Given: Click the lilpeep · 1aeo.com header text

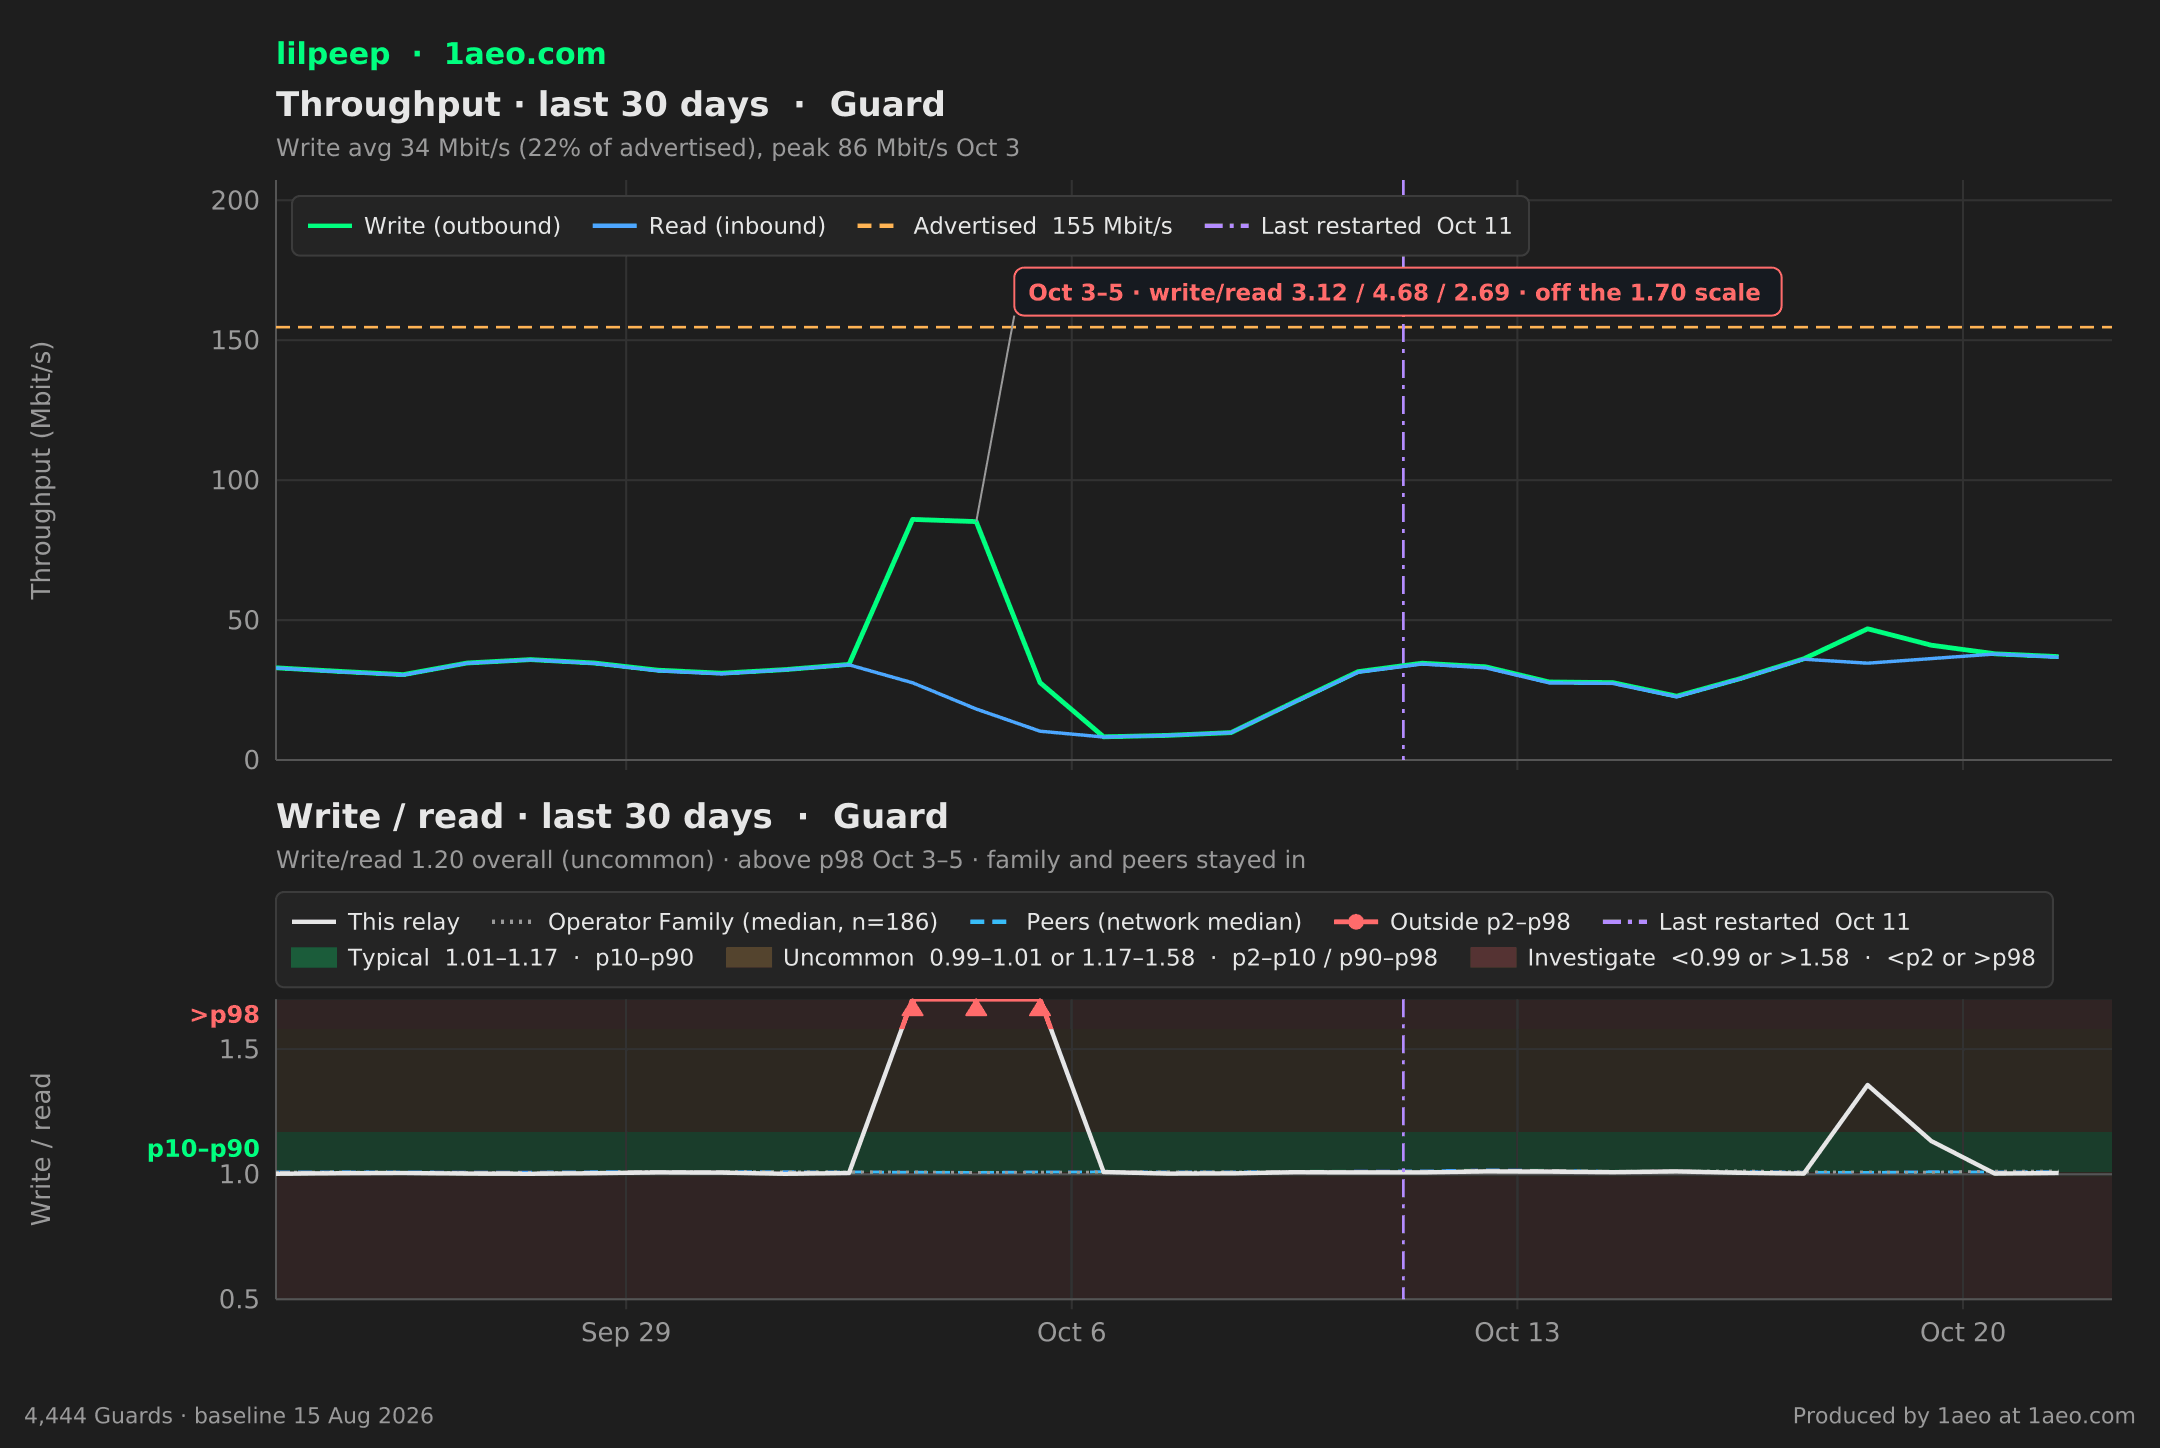Looking at the screenshot, I should pos(441,54).
